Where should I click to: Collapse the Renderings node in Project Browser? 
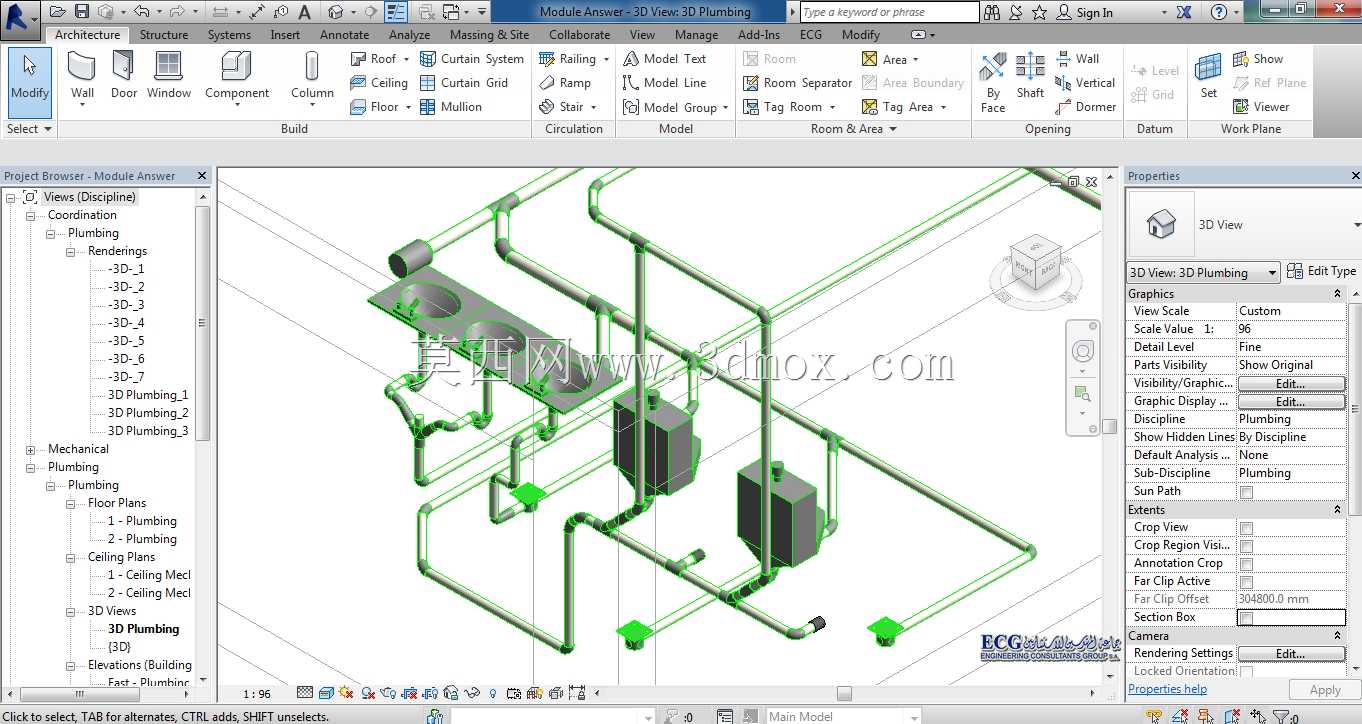(71, 252)
